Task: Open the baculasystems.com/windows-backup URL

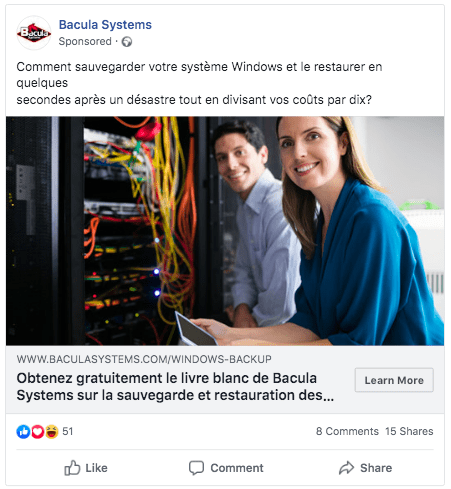Action: click(x=144, y=359)
